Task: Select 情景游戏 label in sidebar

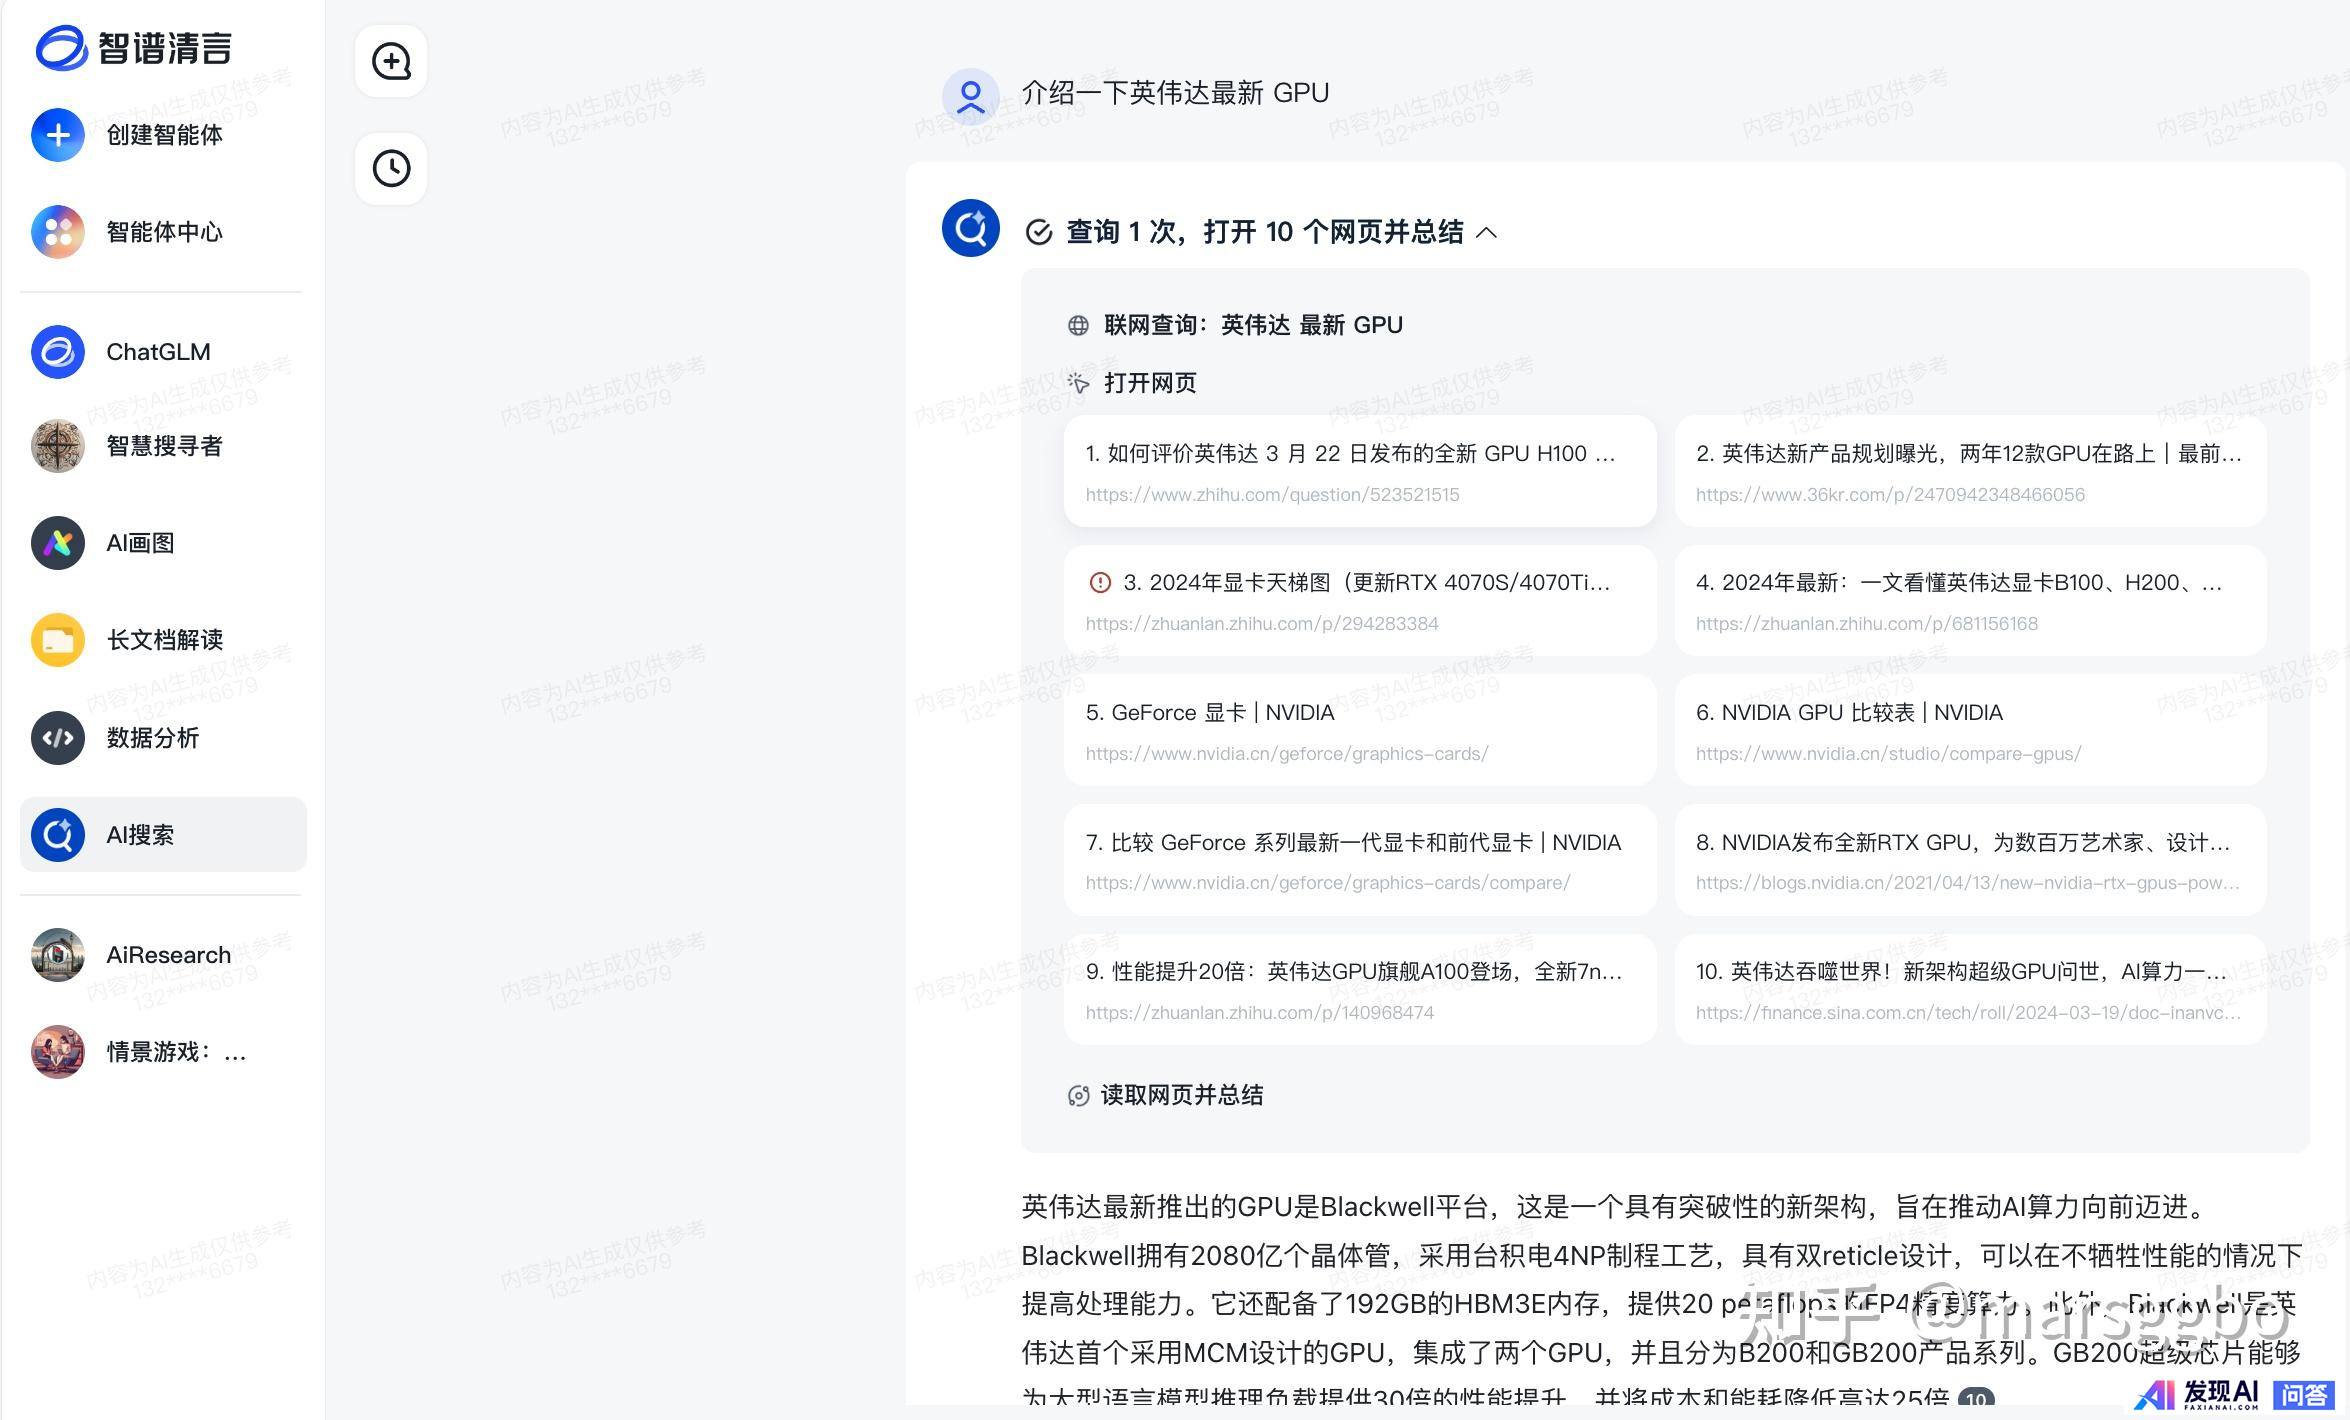Action: (176, 1052)
